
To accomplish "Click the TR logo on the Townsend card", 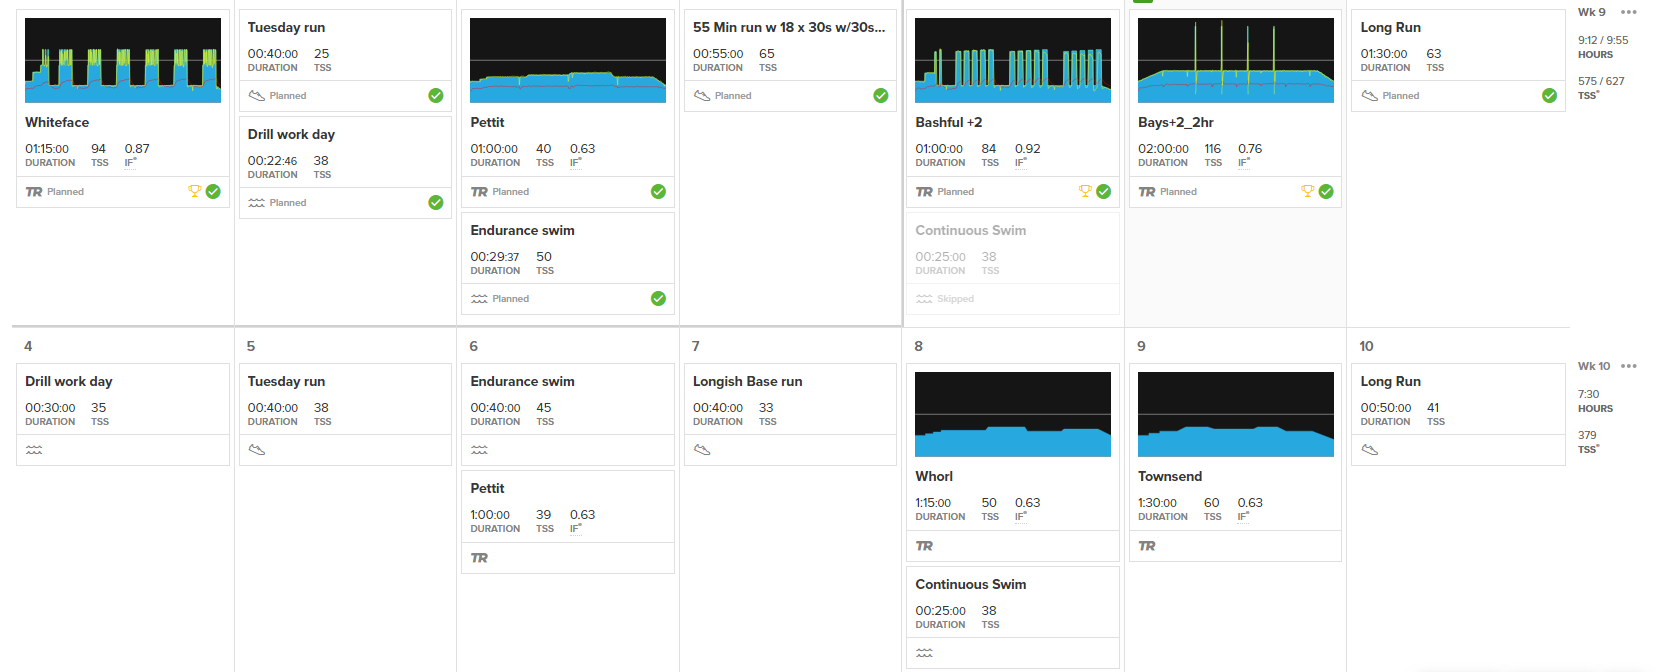I will coord(1147,546).
